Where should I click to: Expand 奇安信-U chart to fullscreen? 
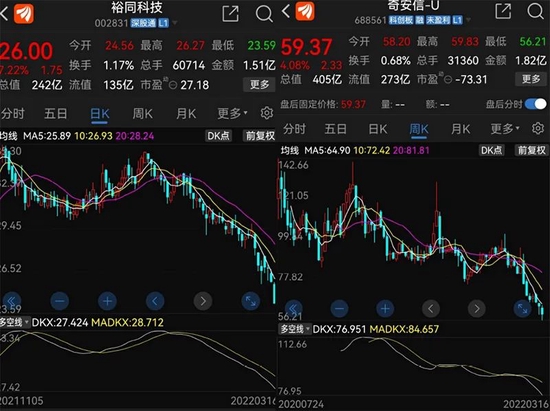(522, 309)
